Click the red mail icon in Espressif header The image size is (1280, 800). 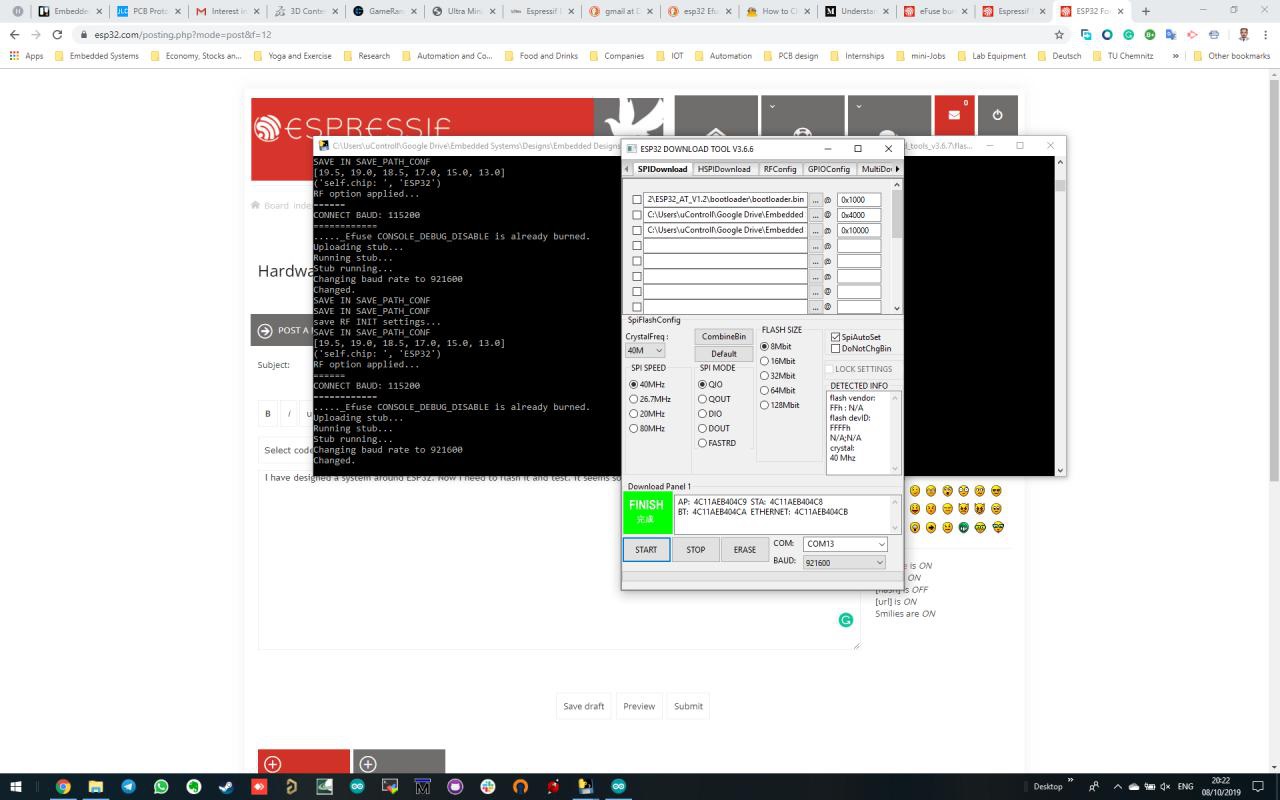(x=954, y=115)
